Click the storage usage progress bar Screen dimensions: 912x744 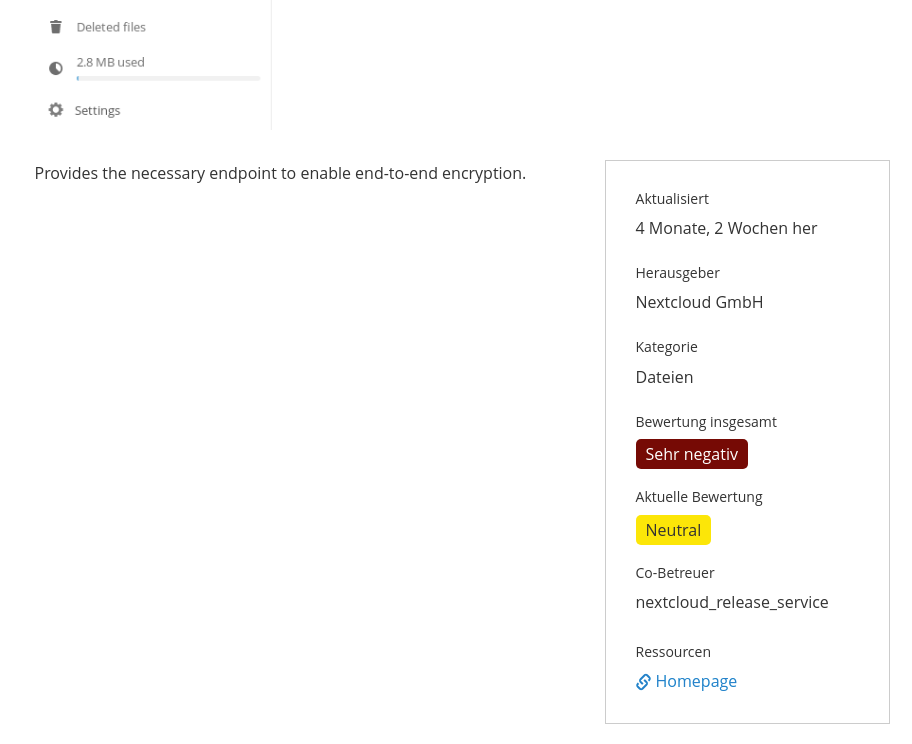coord(168,78)
